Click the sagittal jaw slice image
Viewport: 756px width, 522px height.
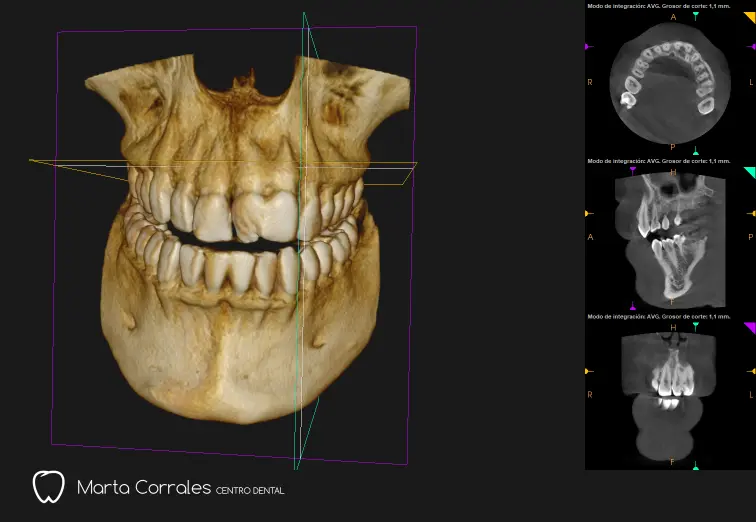670,241
